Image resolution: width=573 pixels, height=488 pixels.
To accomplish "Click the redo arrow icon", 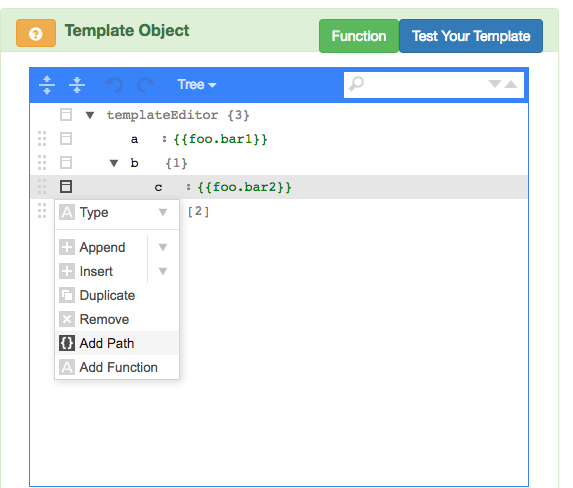I will [x=146, y=85].
